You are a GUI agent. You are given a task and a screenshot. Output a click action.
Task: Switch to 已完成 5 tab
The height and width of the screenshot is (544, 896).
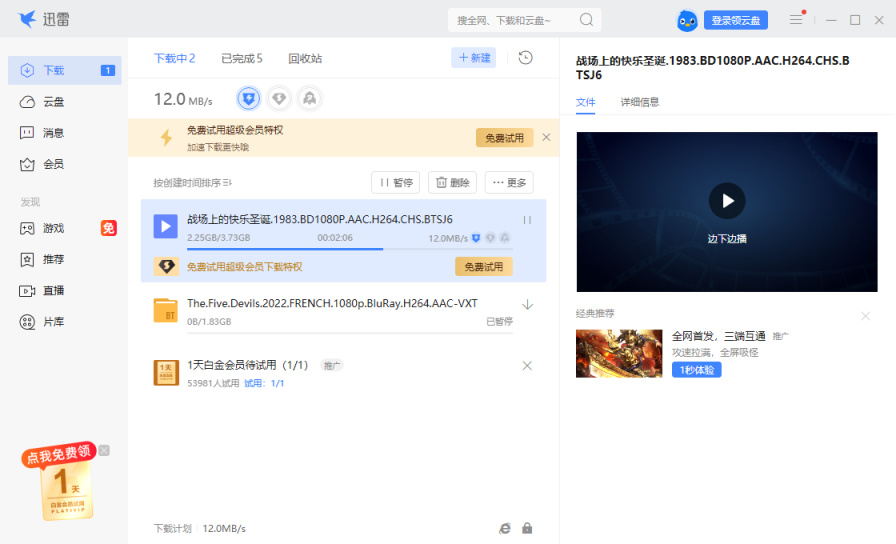click(241, 58)
